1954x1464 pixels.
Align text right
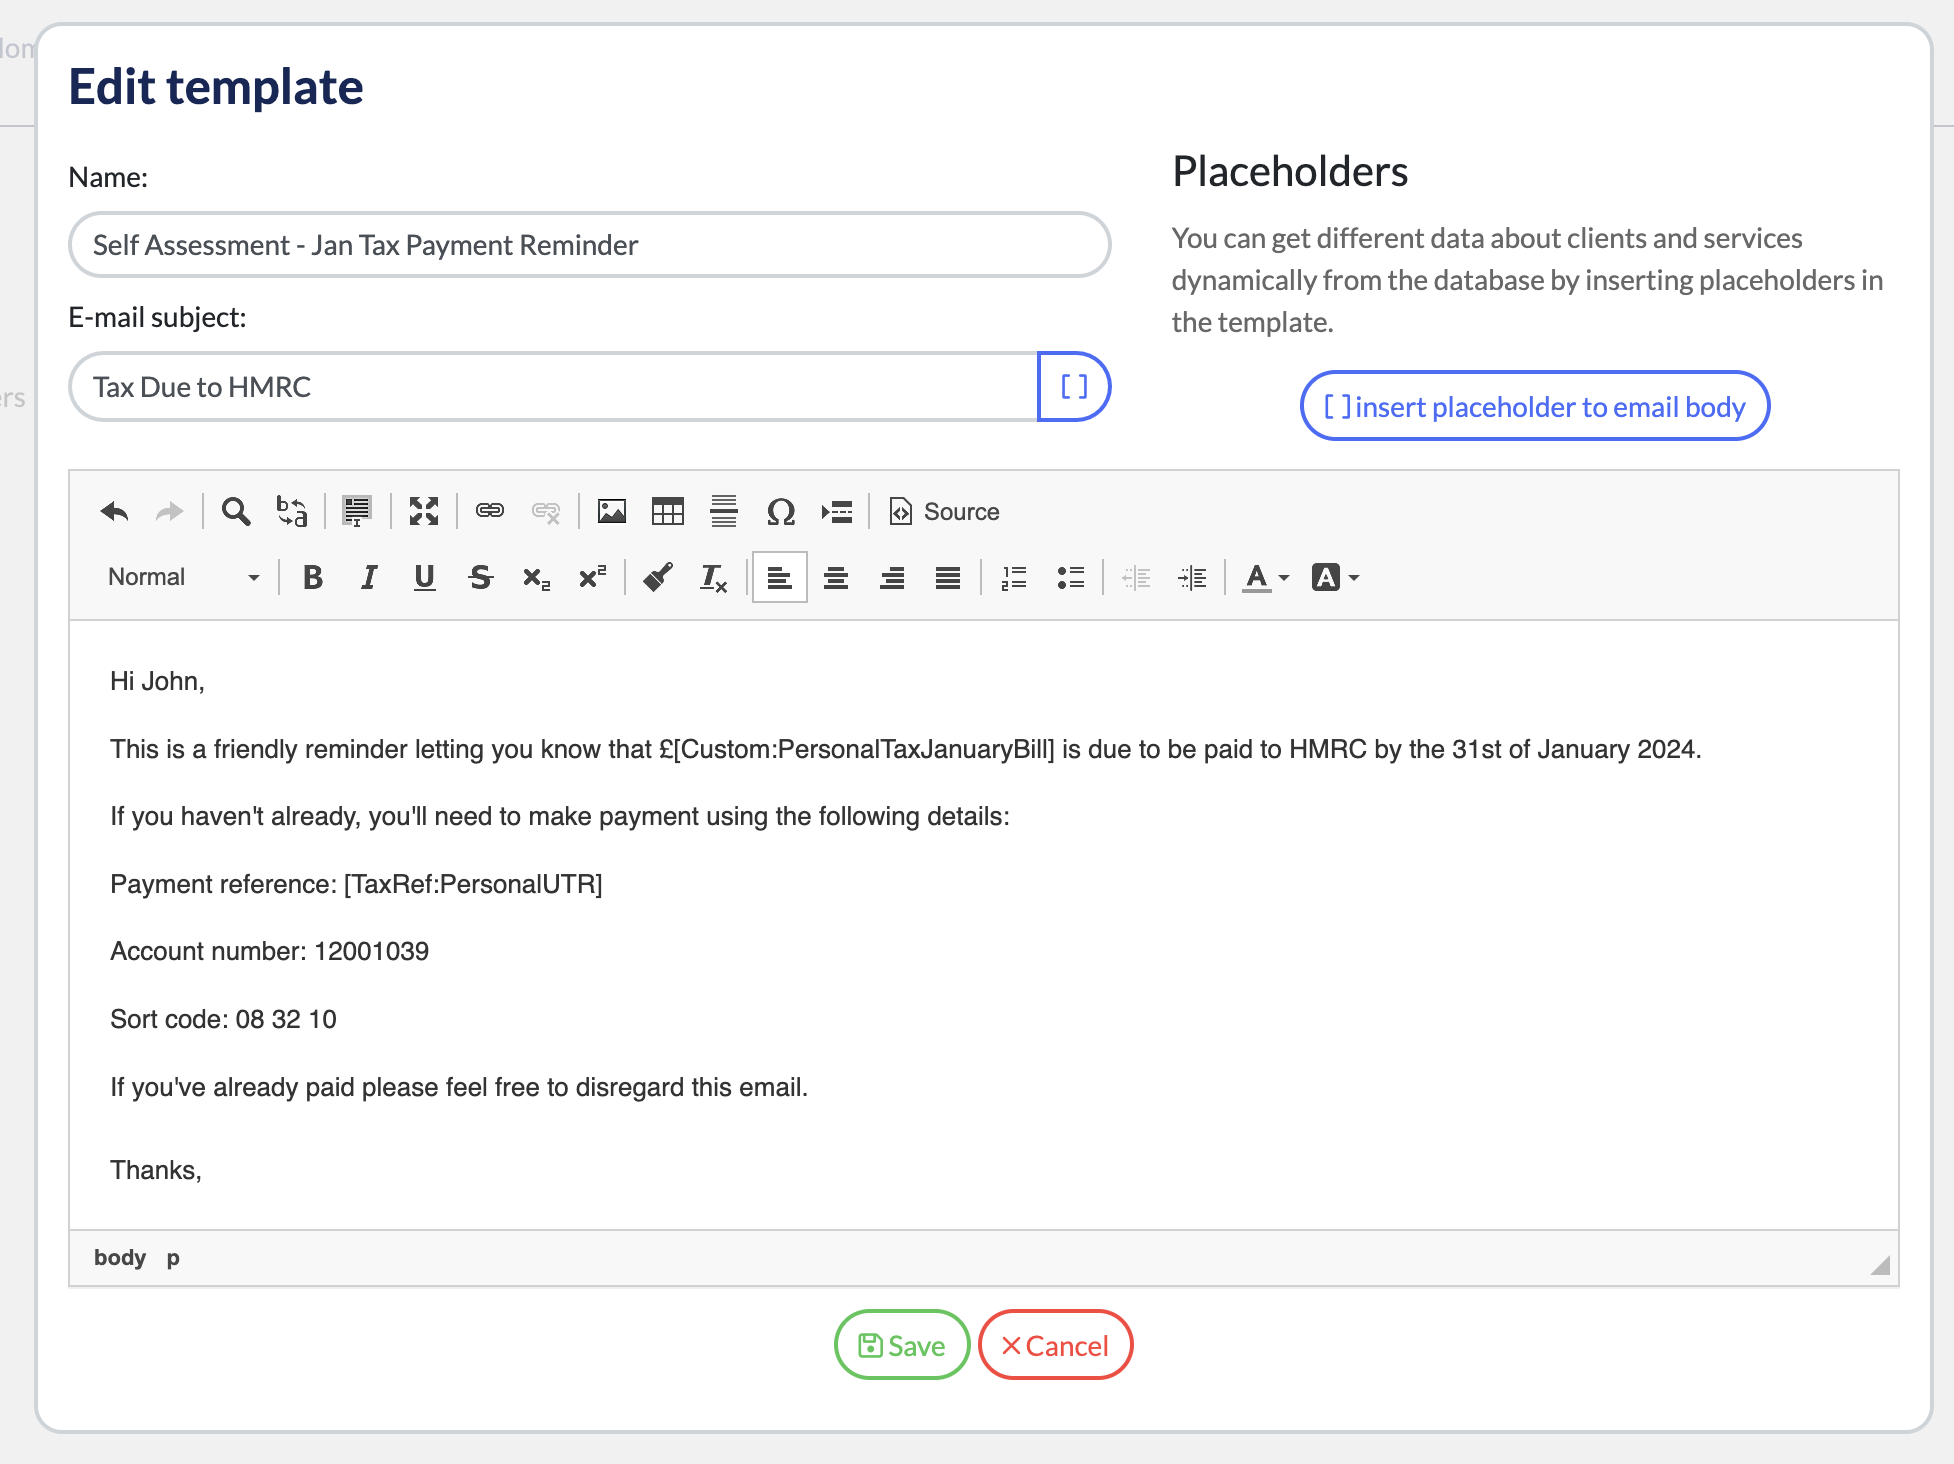[x=892, y=577]
